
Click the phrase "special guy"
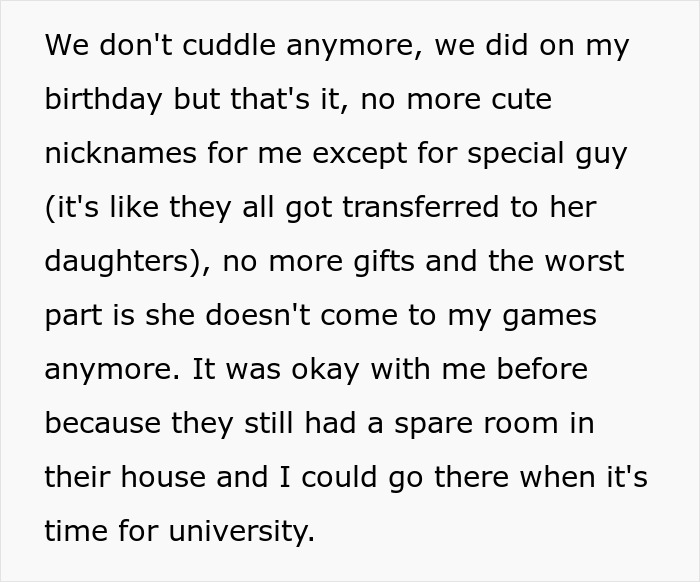(x=547, y=155)
